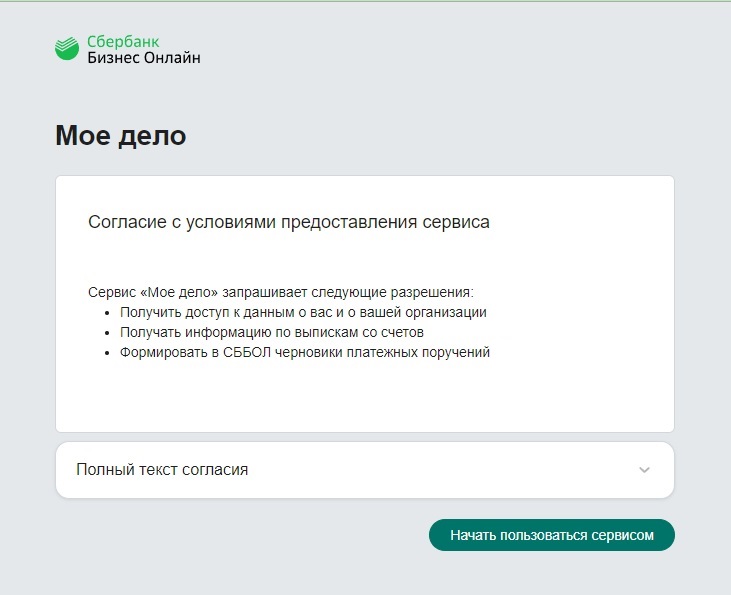Click "Получать информацию по выпискам со счетов" item
Screen dimensions: 731x595
point(271,332)
